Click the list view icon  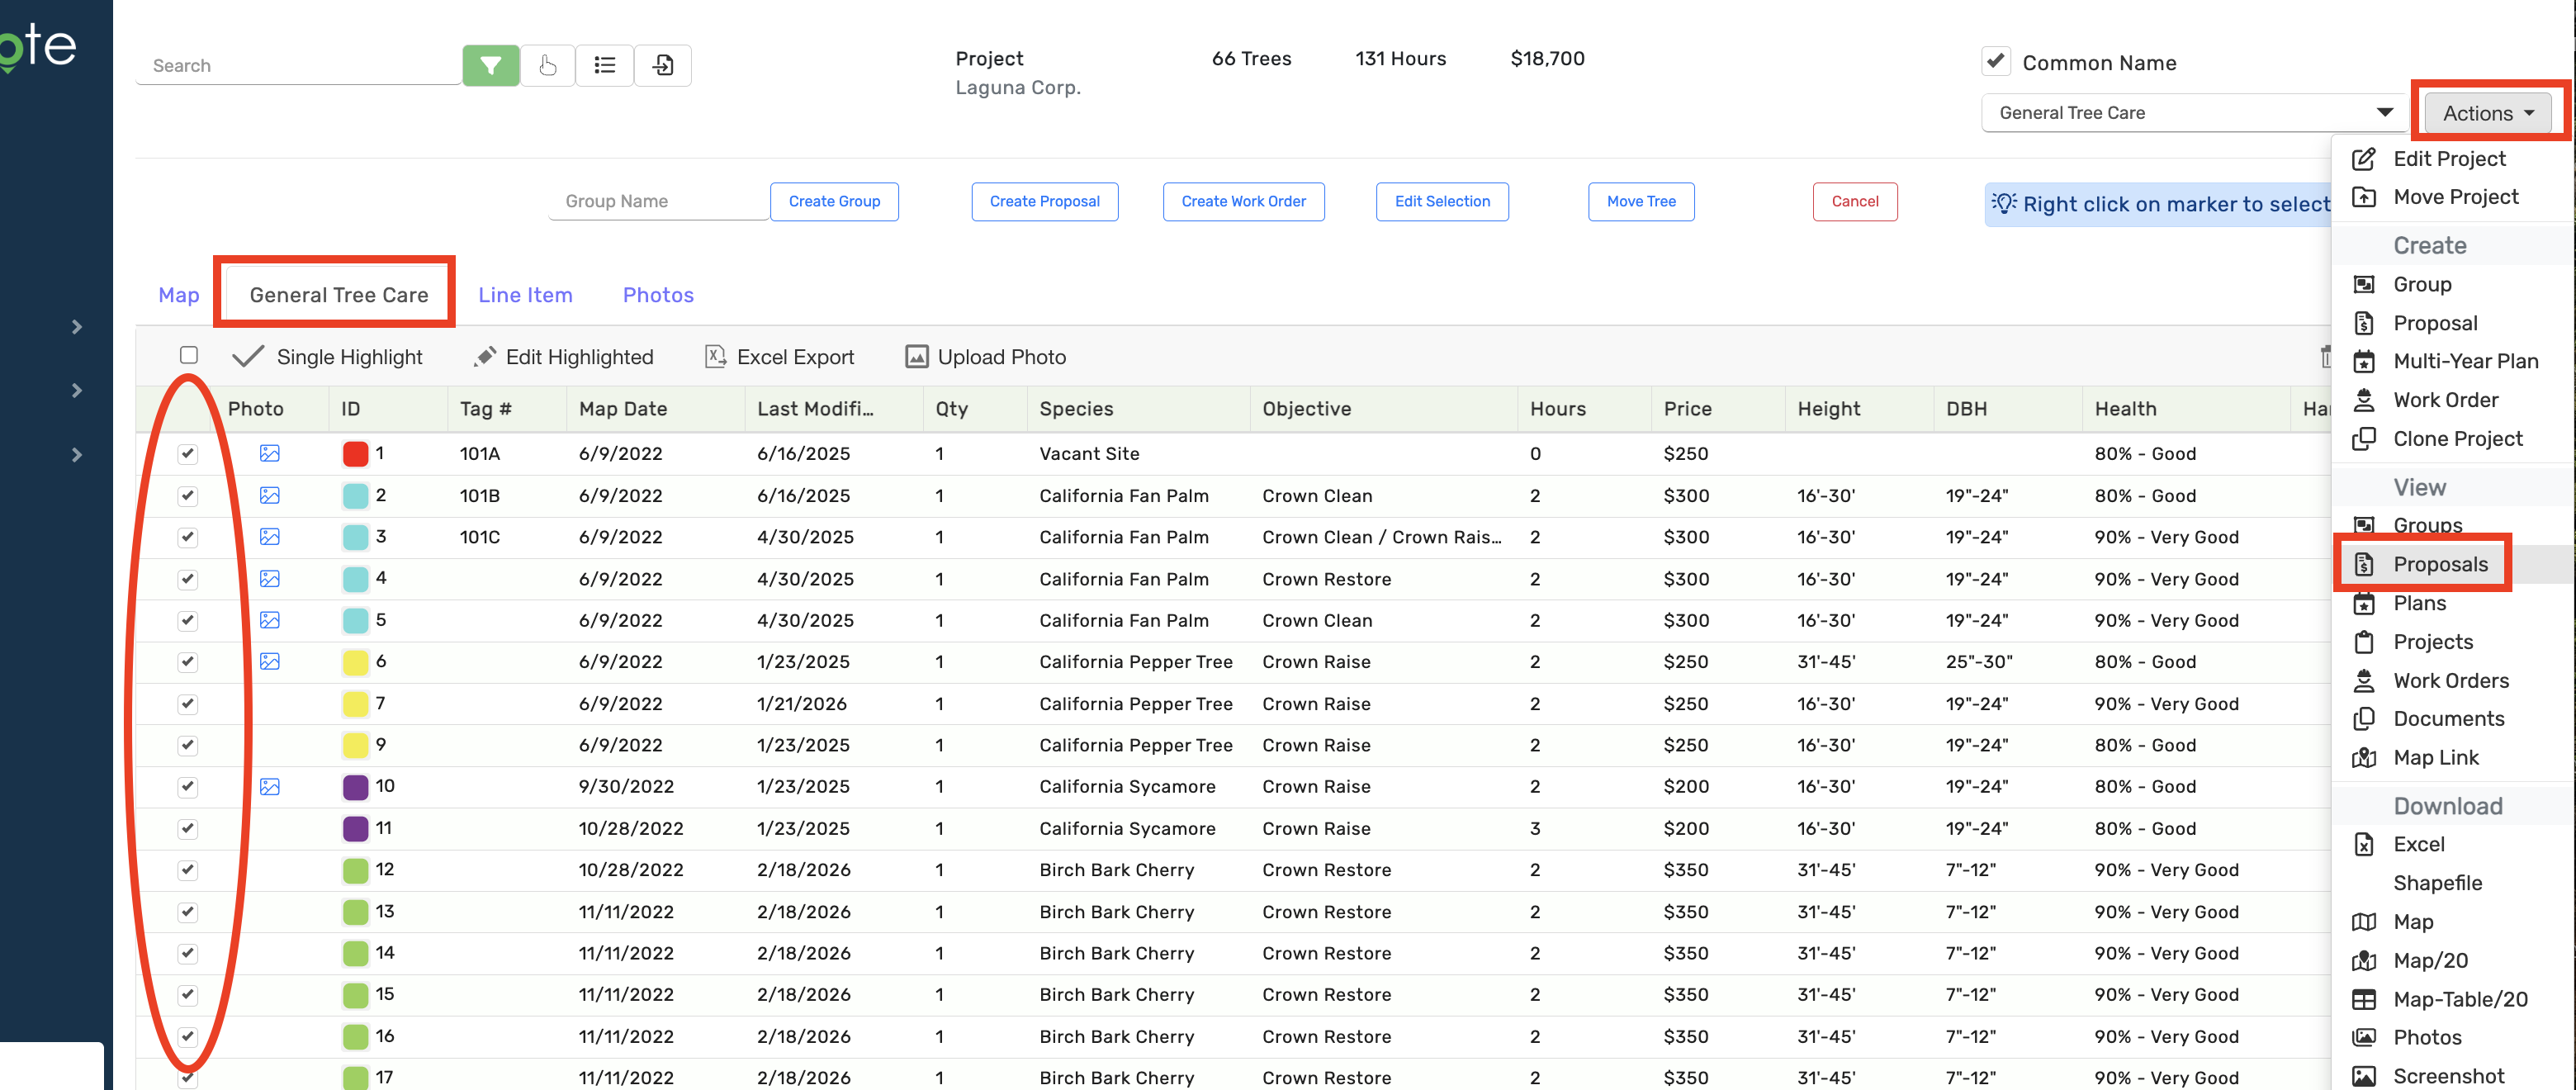[604, 66]
